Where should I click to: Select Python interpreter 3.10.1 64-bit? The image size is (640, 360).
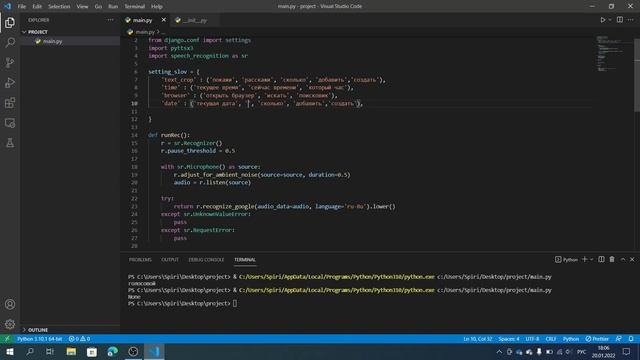[40, 339]
